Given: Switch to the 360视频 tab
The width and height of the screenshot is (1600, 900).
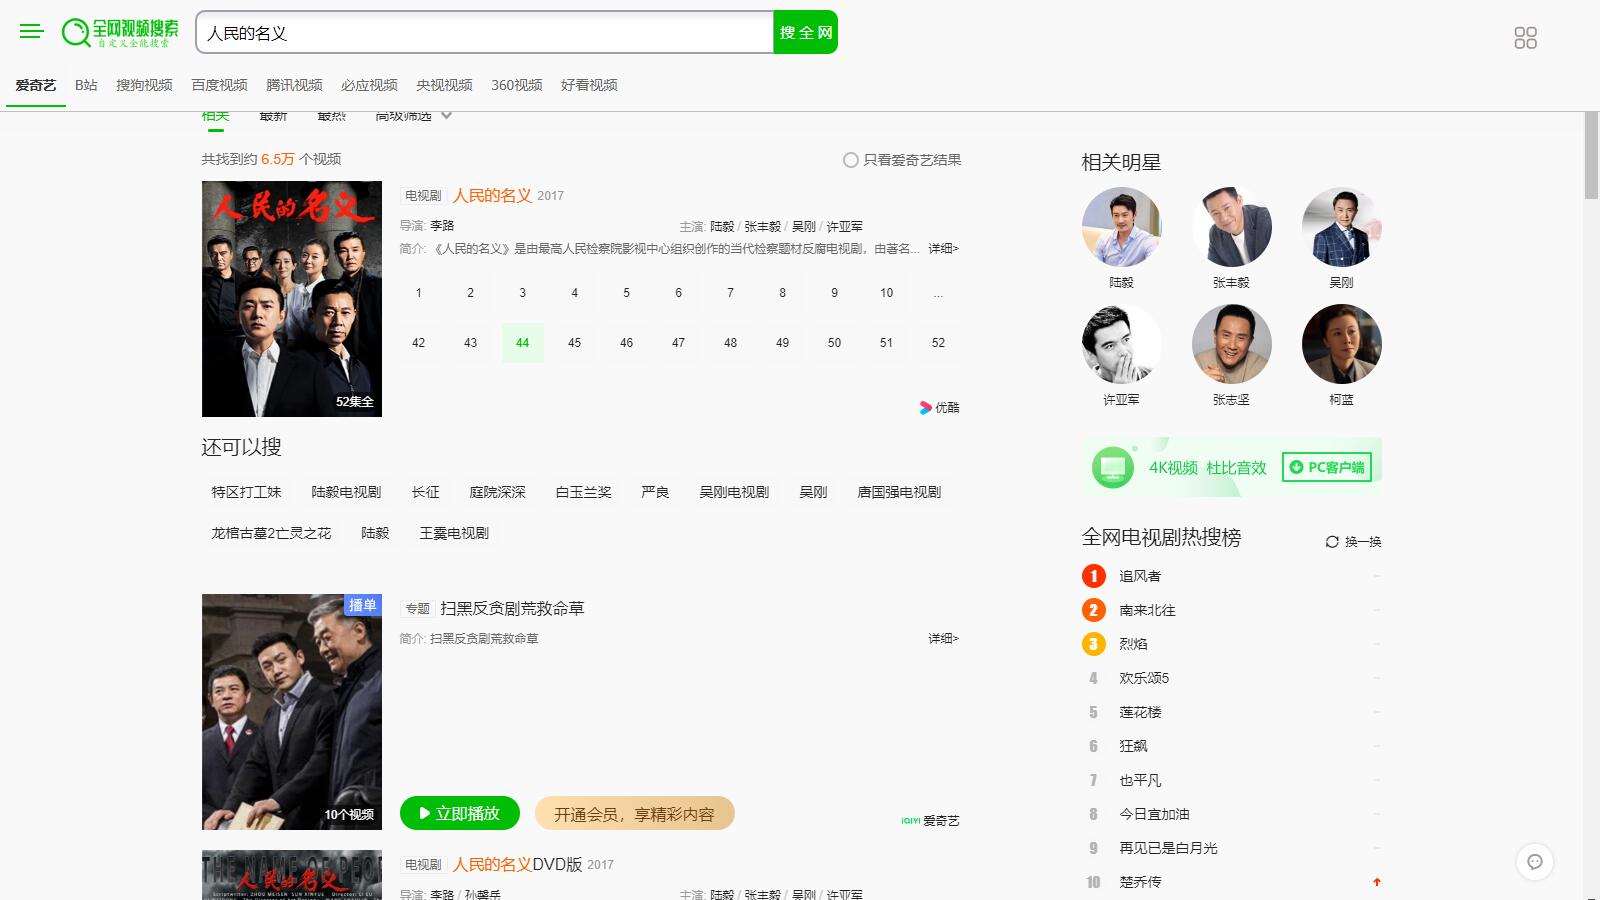Looking at the screenshot, I should coord(516,86).
